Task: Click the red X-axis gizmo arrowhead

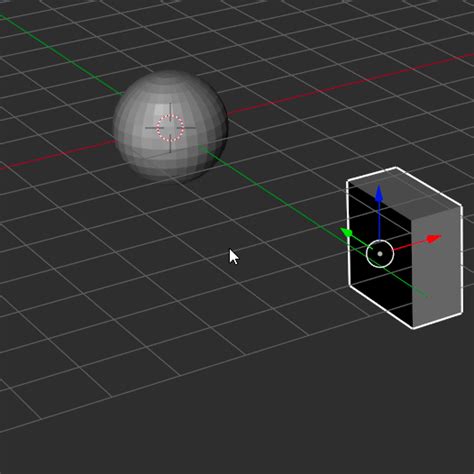Action: point(434,239)
